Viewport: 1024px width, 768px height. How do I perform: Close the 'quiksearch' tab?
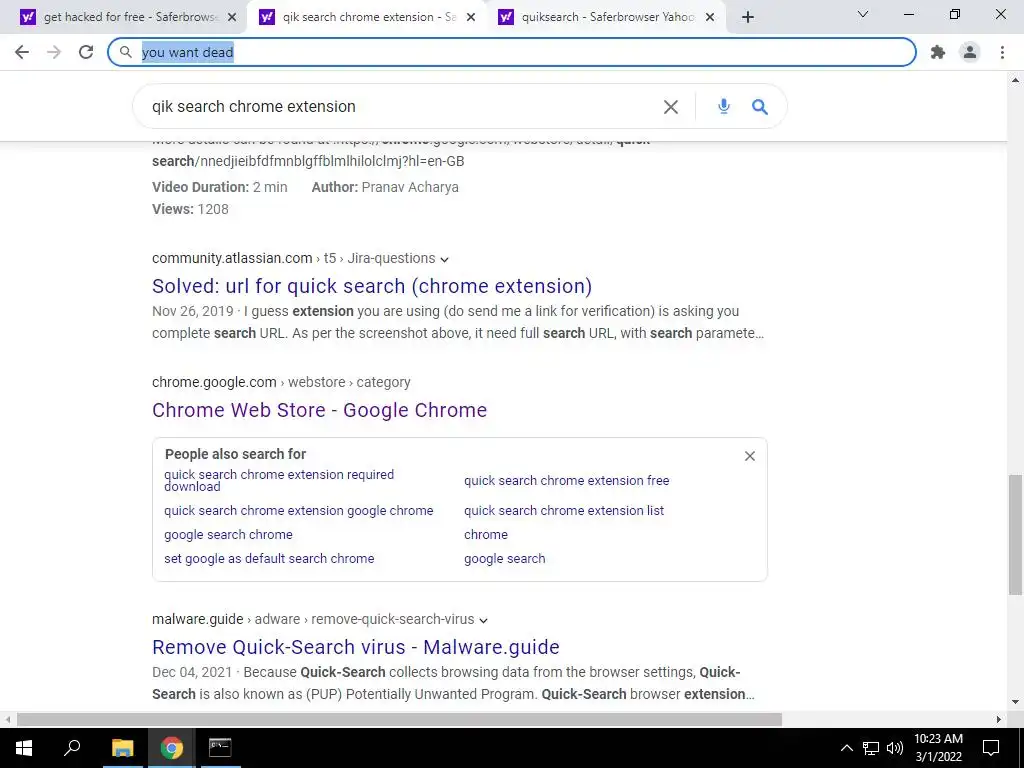(710, 18)
